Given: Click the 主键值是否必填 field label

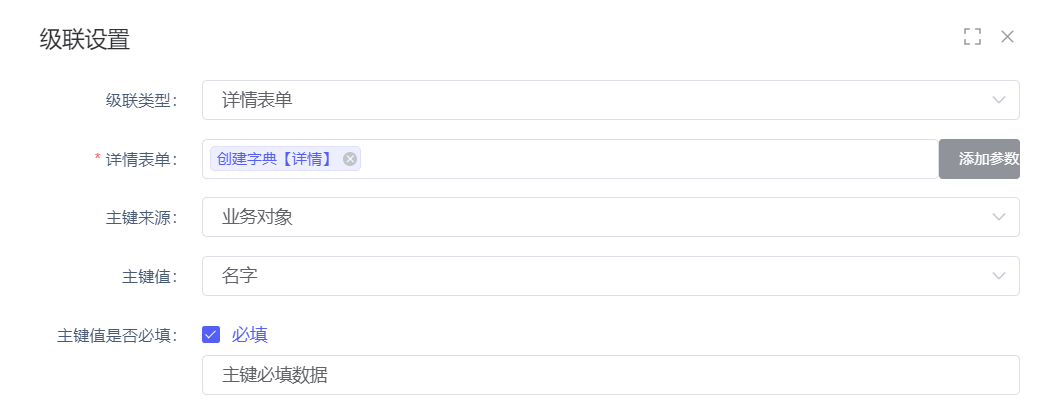Looking at the screenshot, I should (117, 335).
